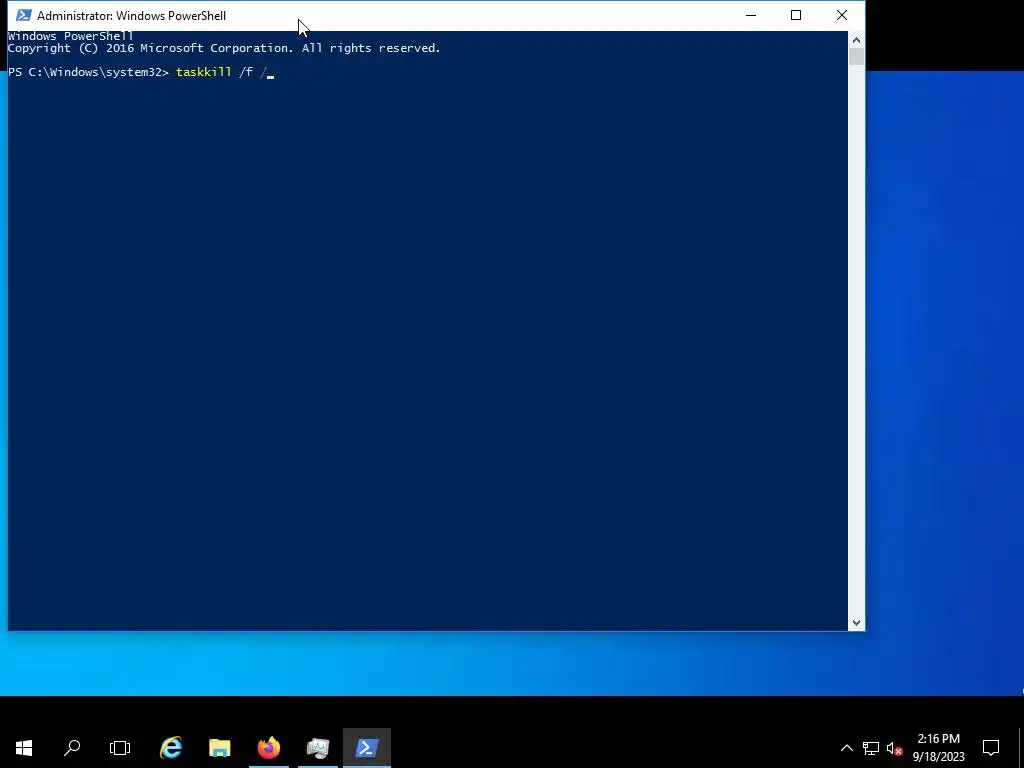The width and height of the screenshot is (1024, 768).
Task: Click the typed 'taskkill' command text
Action: click(x=204, y=72)
